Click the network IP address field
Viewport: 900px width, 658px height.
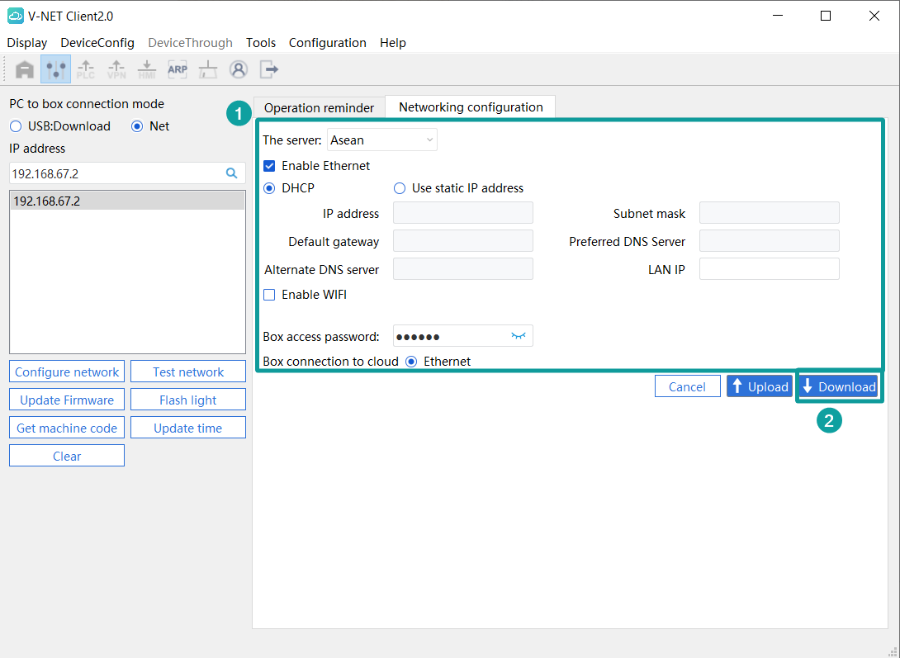tap(463, 213)
